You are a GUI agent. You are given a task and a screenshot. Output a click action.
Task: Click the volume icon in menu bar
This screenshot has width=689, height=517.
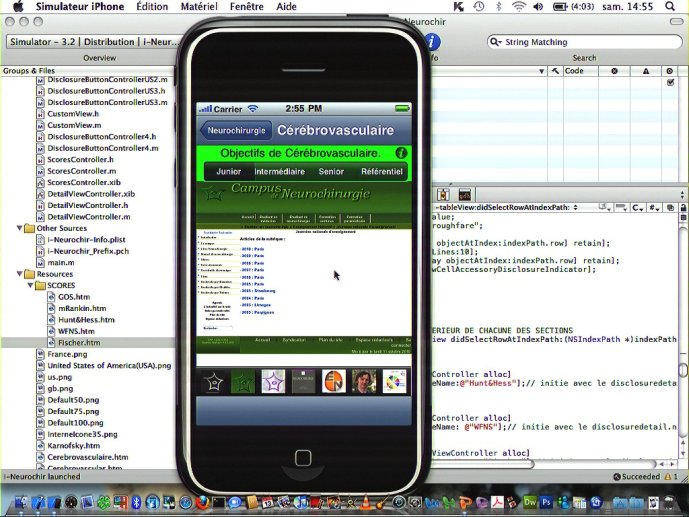pyautogui.click(x=538, y=6)
